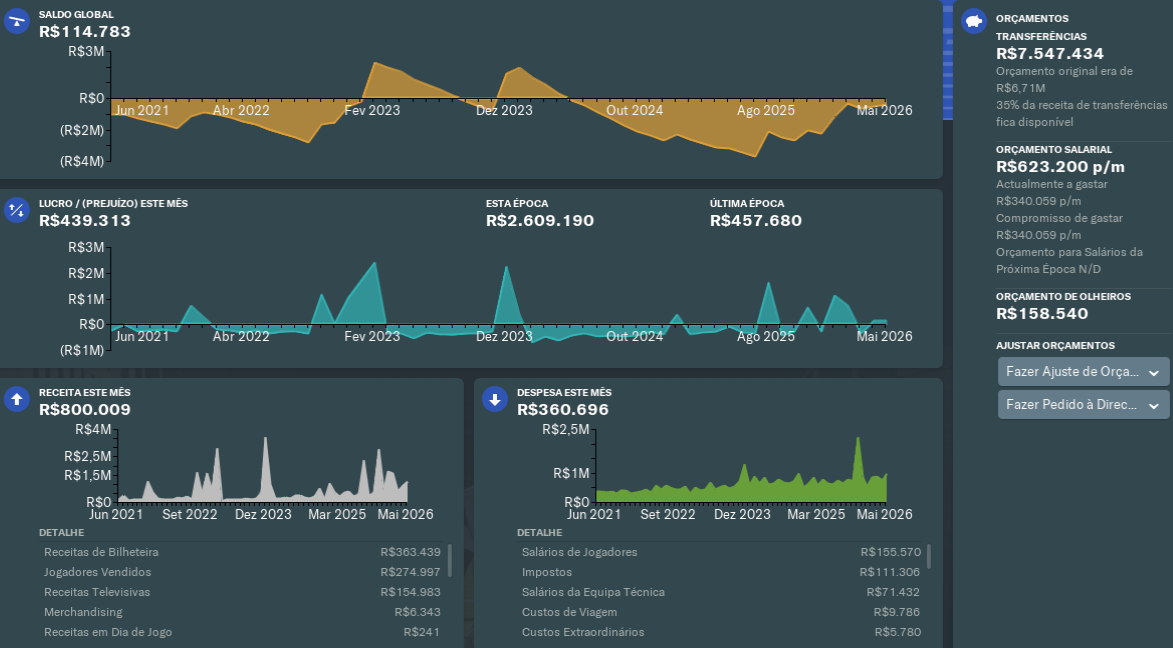Click the Saldo Global scale icon
The height and width of the screenshot is (648, 1173).
pyautogui.click(x=16, y=21)
